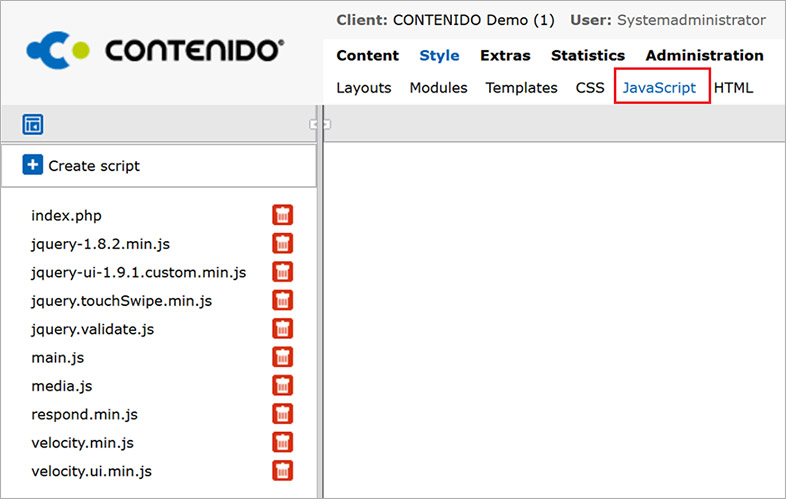Open the media.js script

(x=62, y=386)
